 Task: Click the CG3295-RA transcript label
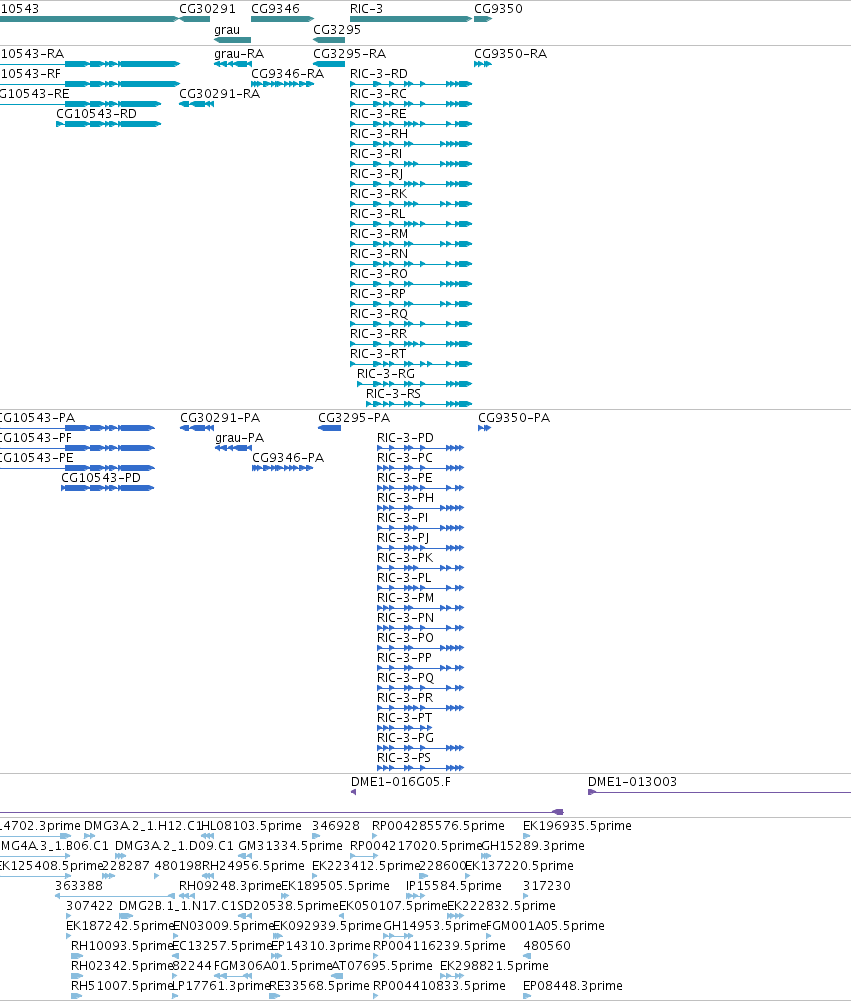point(349,54)
